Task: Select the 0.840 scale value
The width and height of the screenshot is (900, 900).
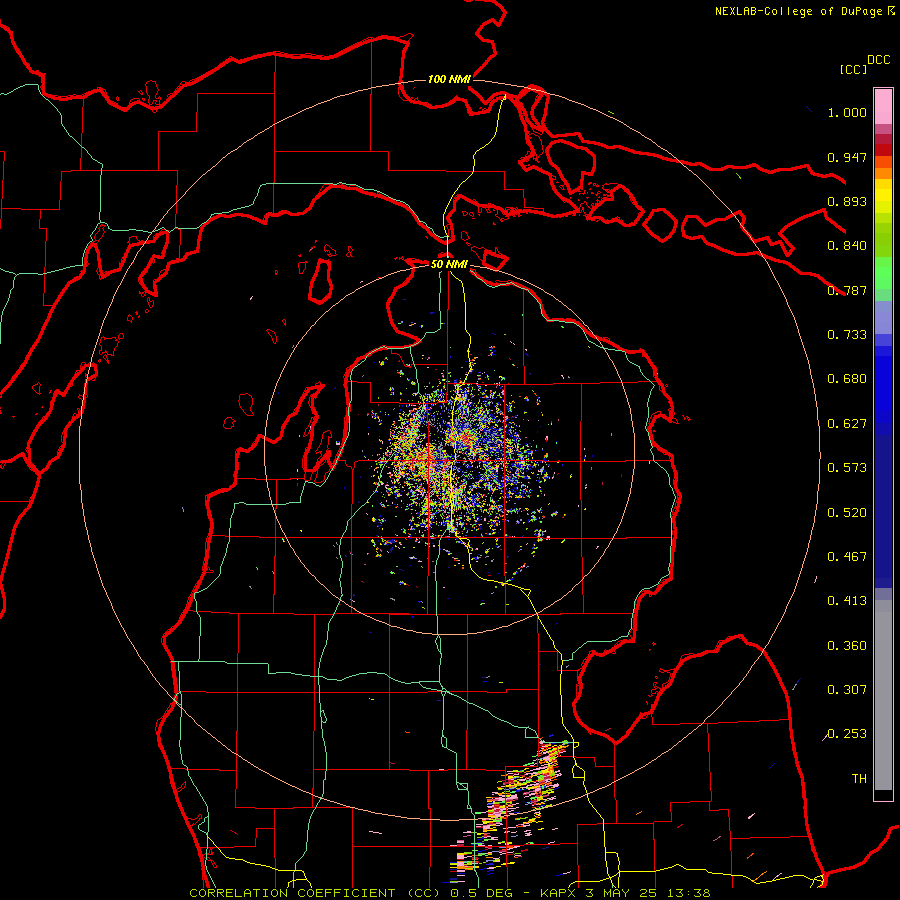Action: coord(847,246)
